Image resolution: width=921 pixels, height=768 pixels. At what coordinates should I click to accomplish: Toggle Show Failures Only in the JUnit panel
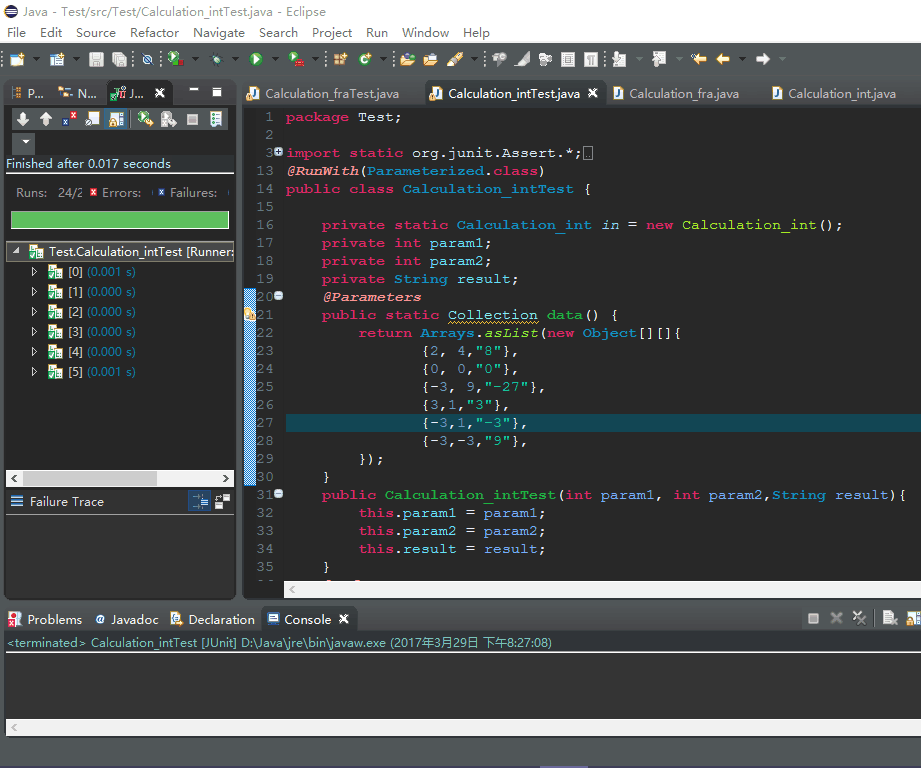(69, 119)
